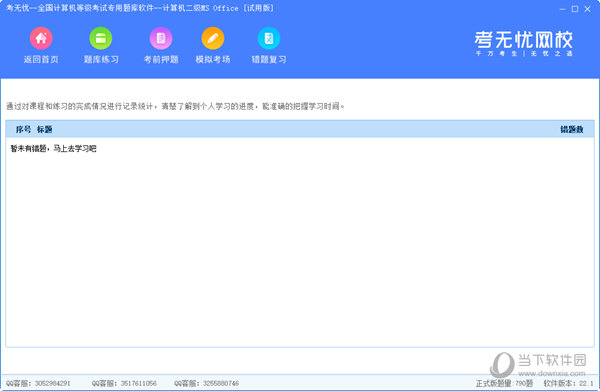
Task: Click the 错题复习 cyan icon
Action: (269, 38)
